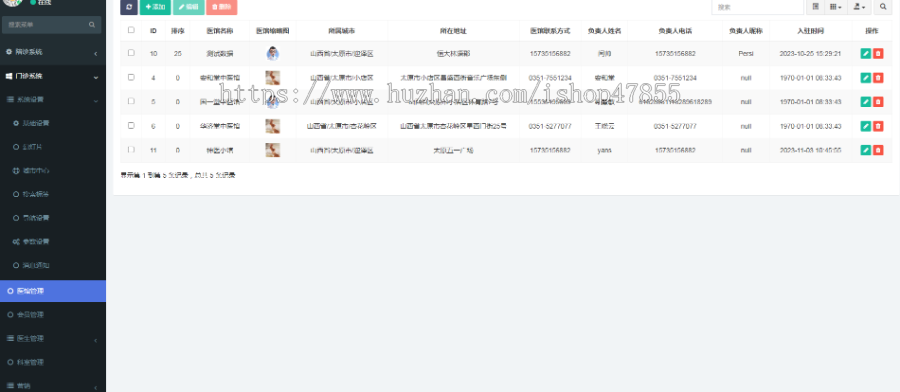Open the thumbnail image in row ID 6

273,126
